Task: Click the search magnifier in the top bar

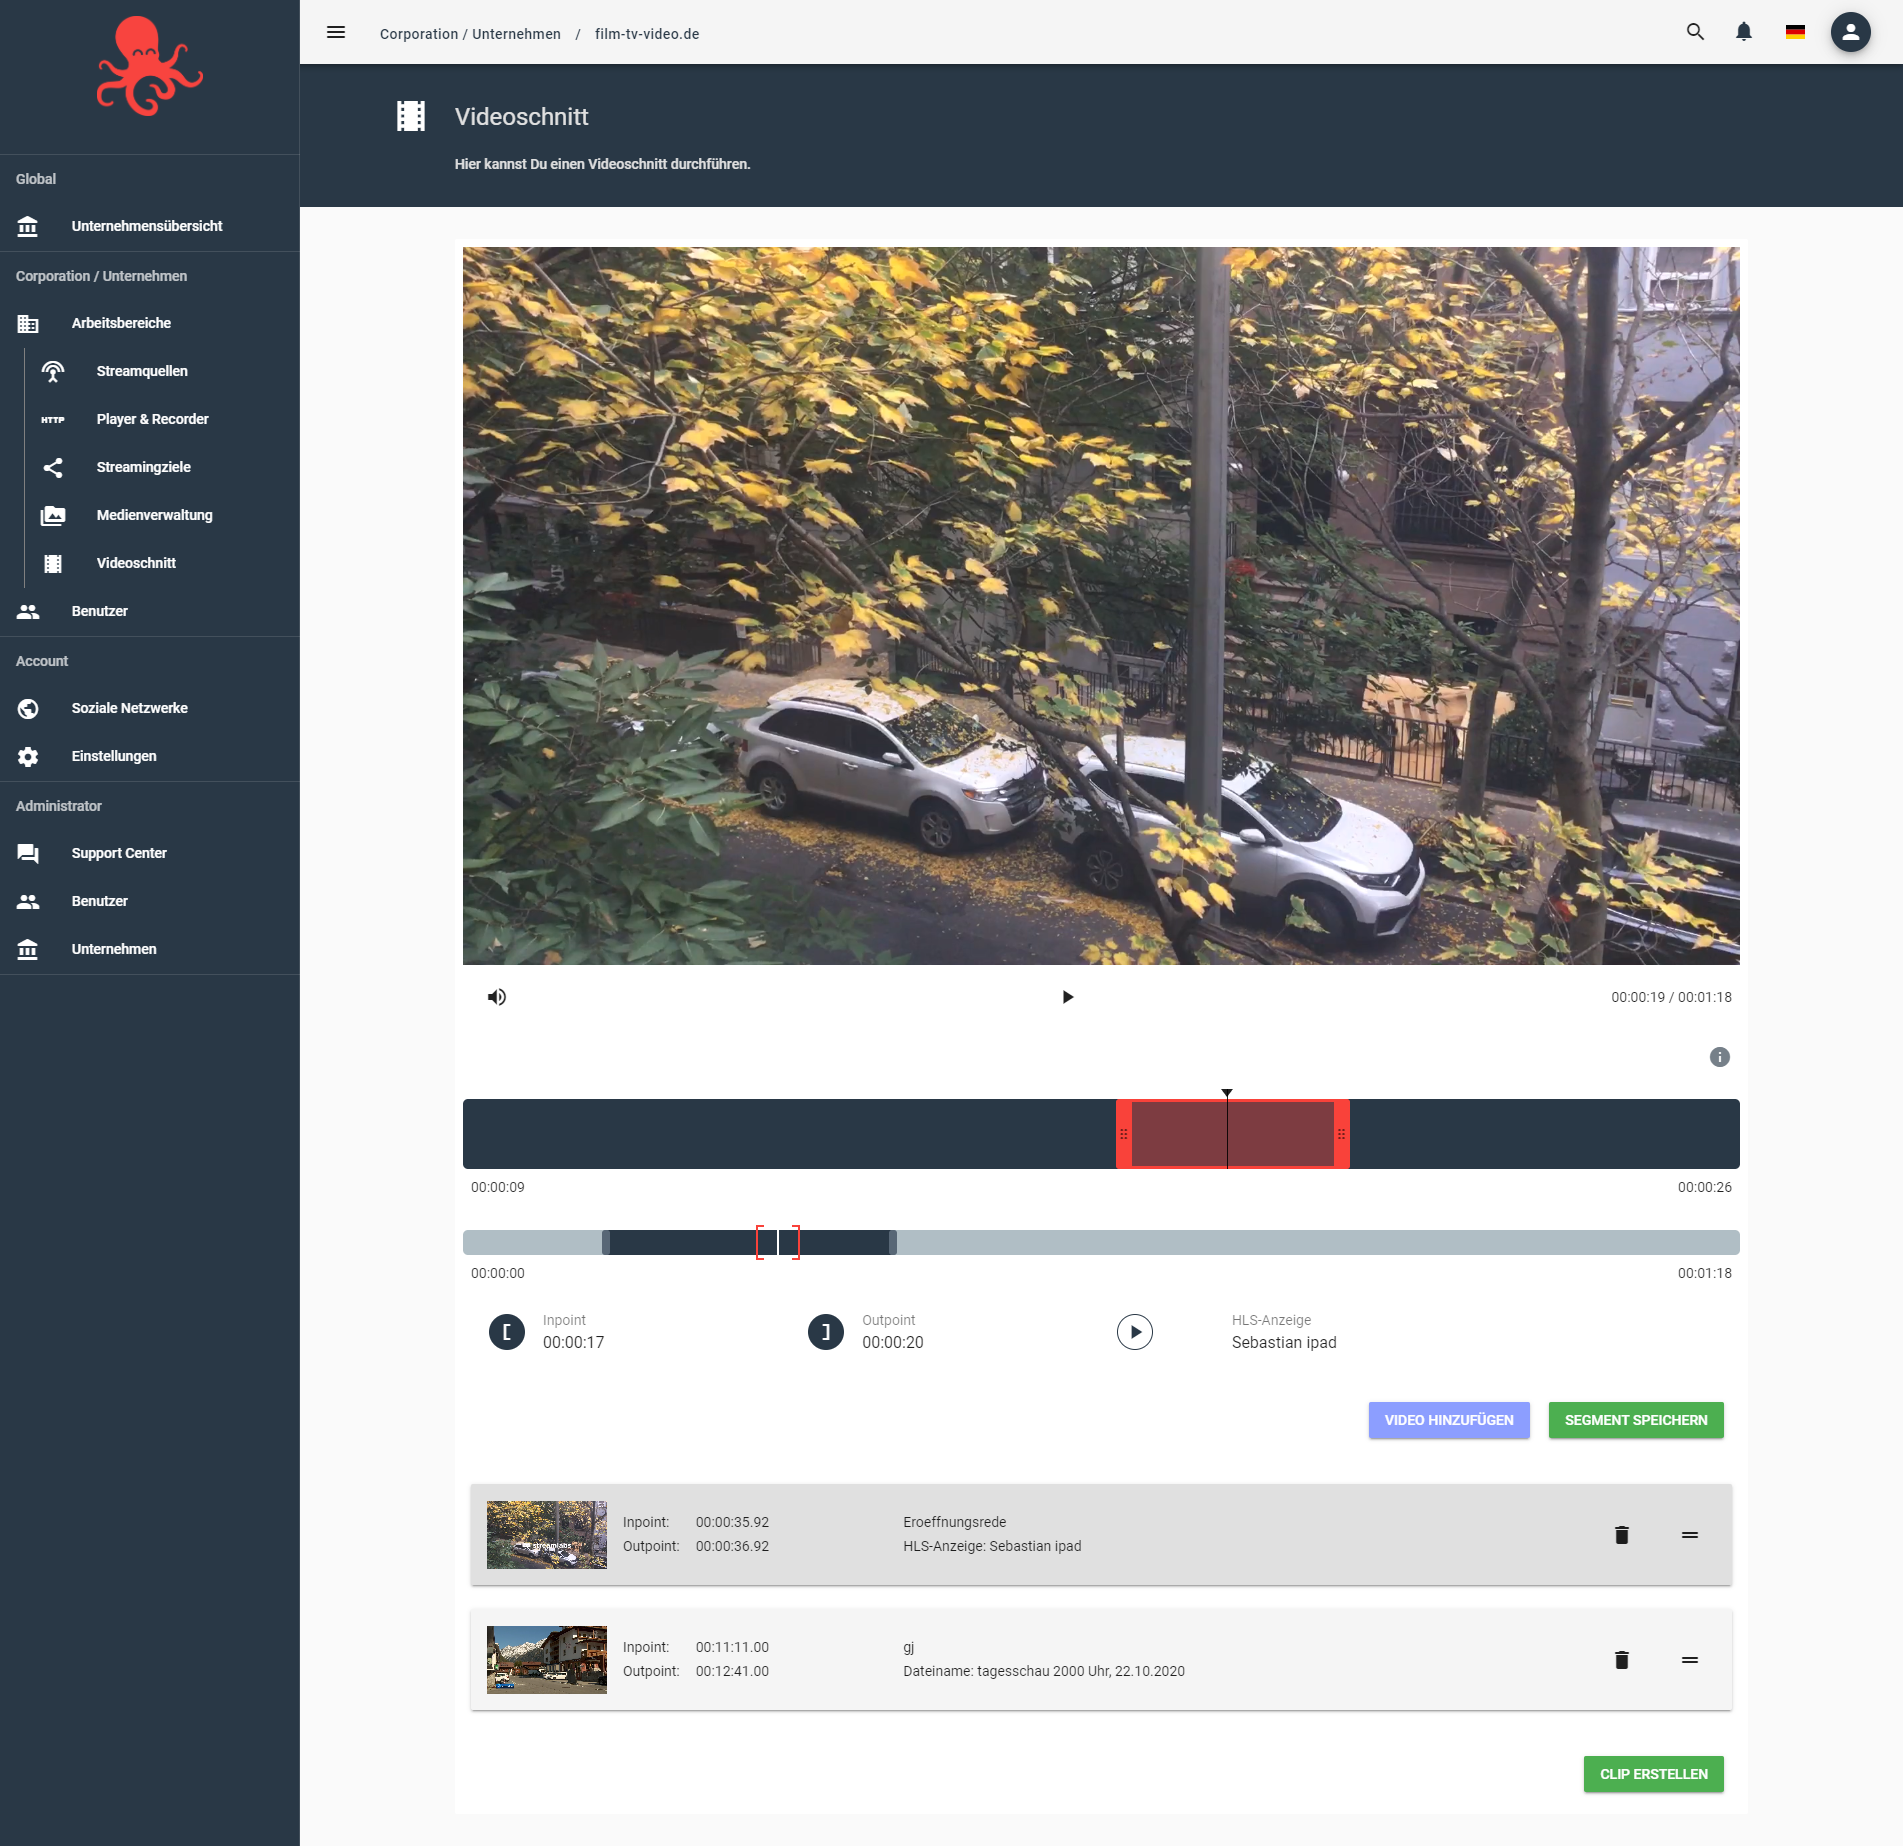Action: point(1695,32)
